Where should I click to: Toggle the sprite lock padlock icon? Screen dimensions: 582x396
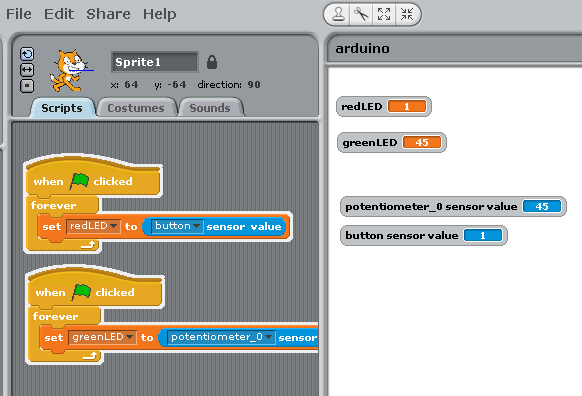[x=212, y=62]
